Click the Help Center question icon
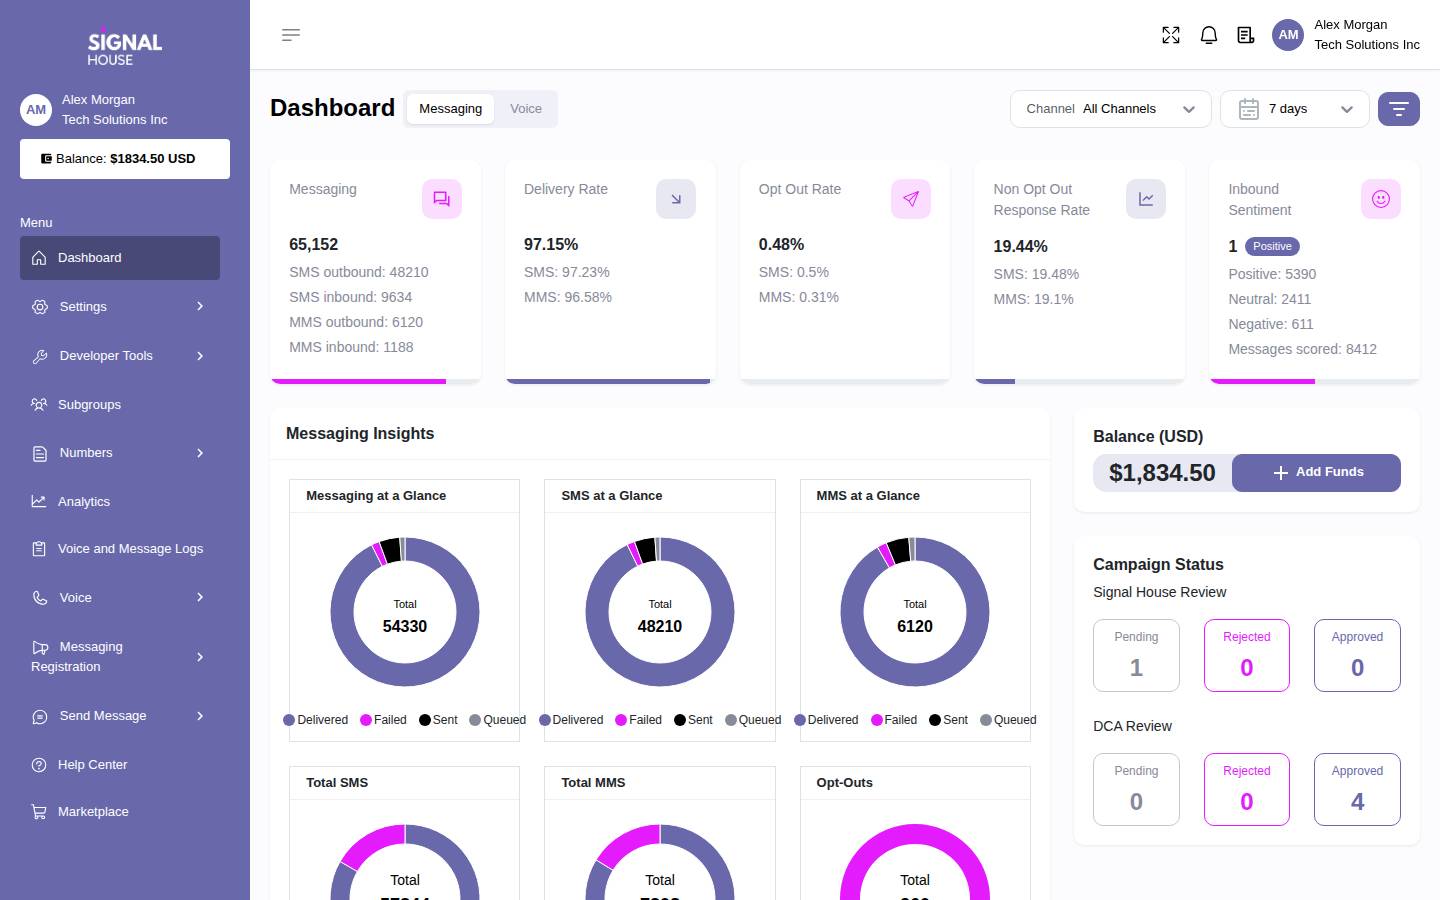Screen dimensions: 1440x900 [39, 765]
